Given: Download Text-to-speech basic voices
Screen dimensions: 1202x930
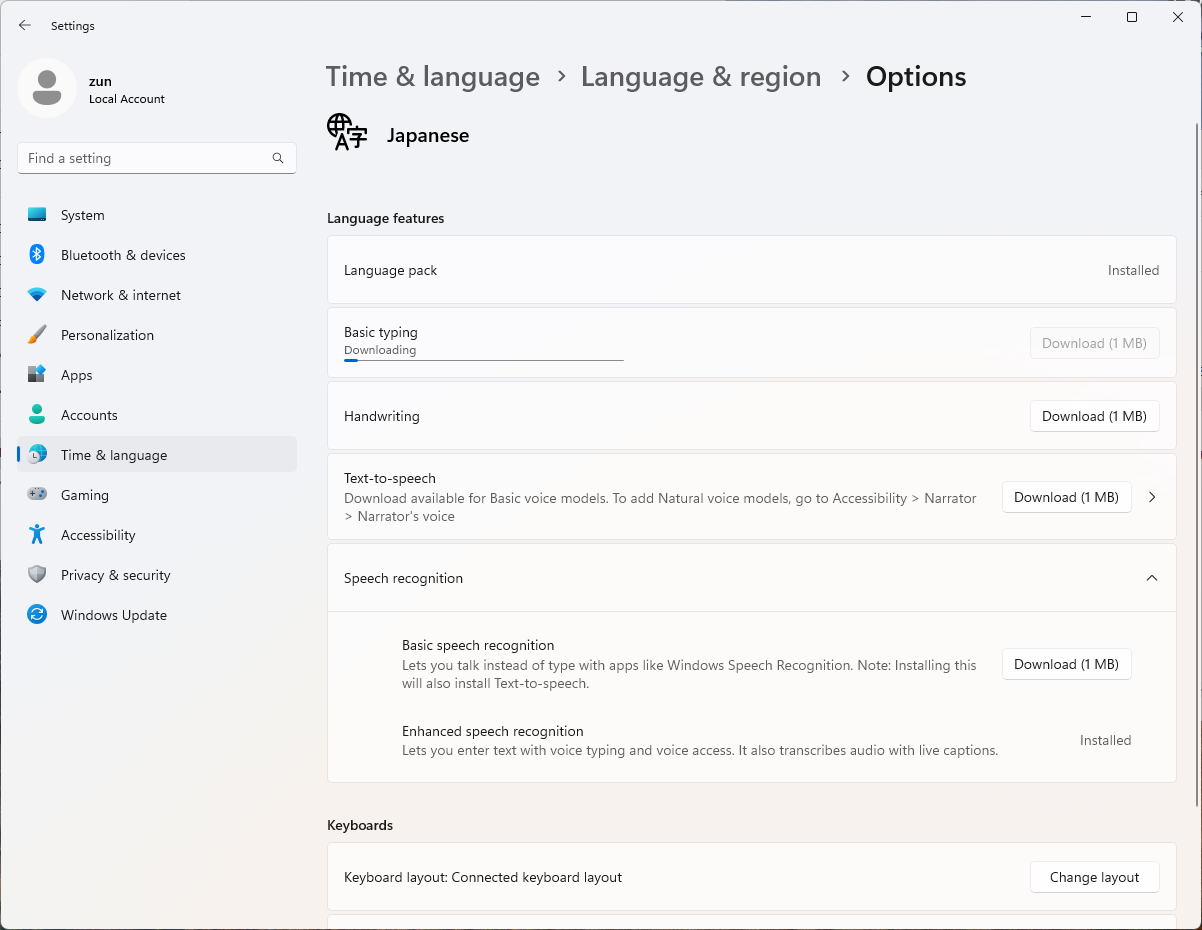Looking at the screenshot, I should coord(1066,497).
